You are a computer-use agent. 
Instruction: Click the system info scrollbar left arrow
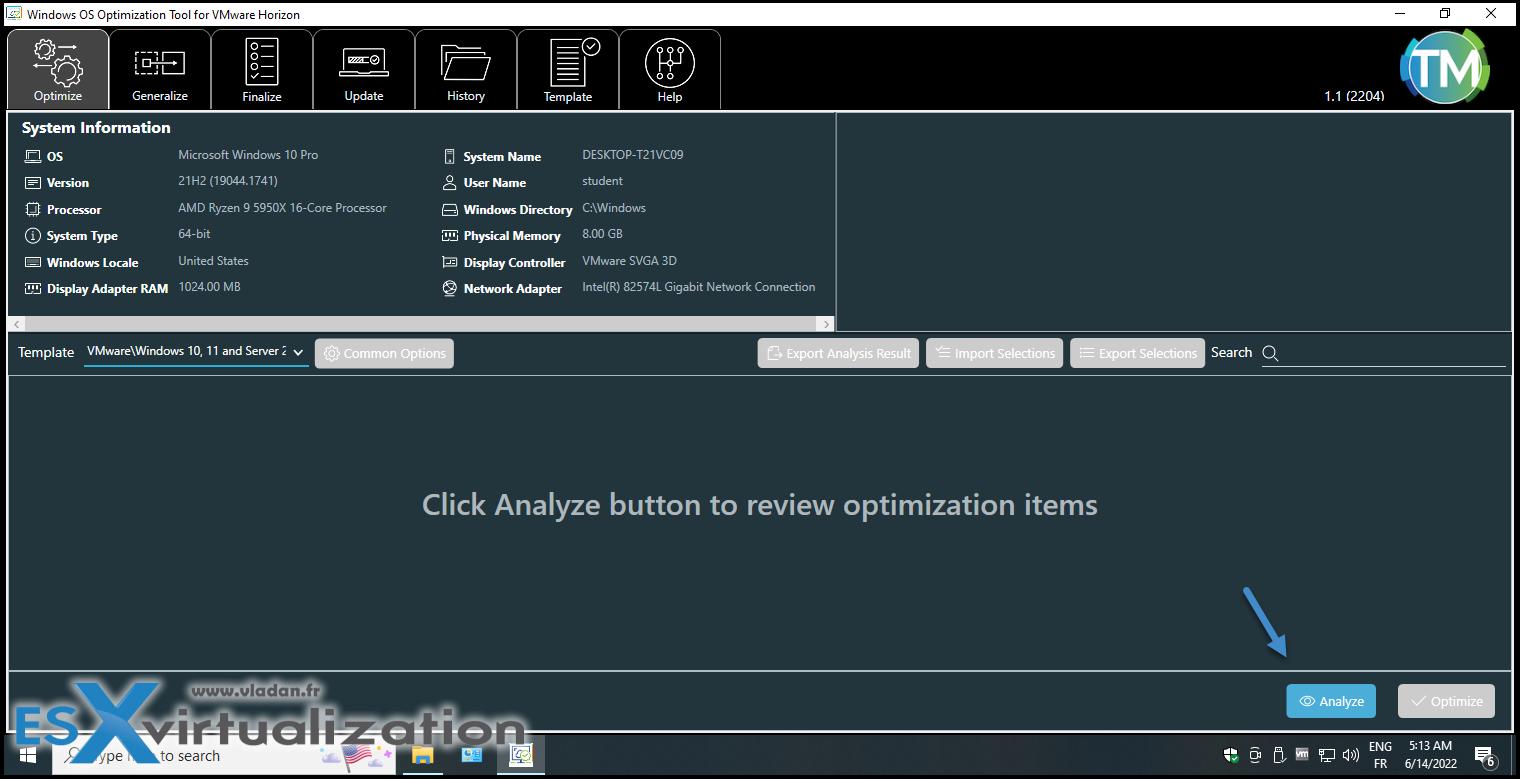point(15,324)
